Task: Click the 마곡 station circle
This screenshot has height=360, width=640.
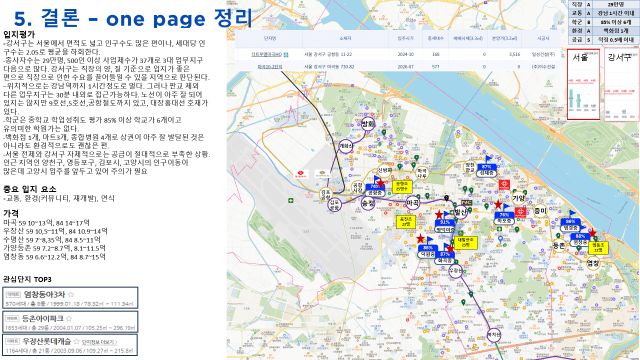Action: [413, 202]
